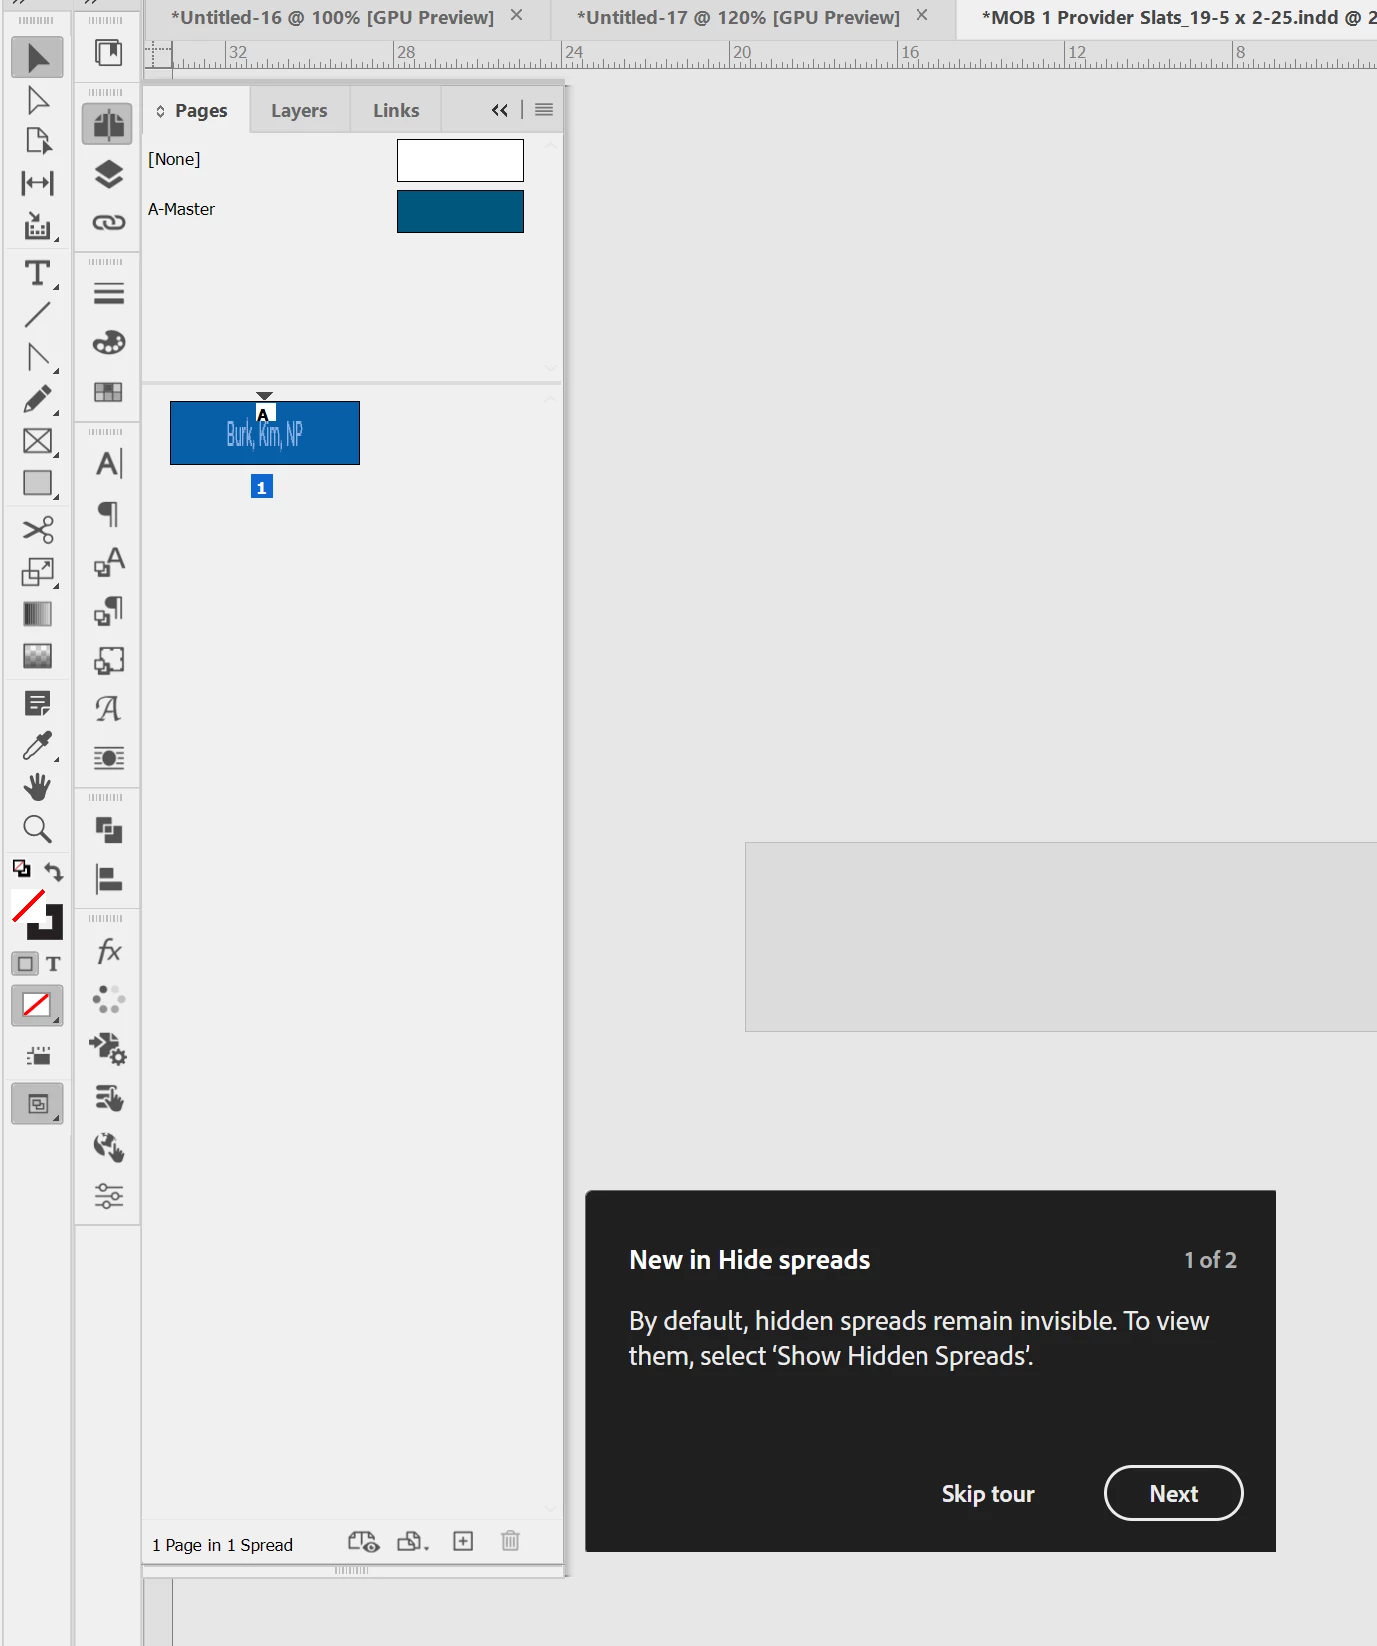Image resolution: width=1377 pixels, height=1646 pixels.
Task: Switch to the Pages tab
Action: 201,110
